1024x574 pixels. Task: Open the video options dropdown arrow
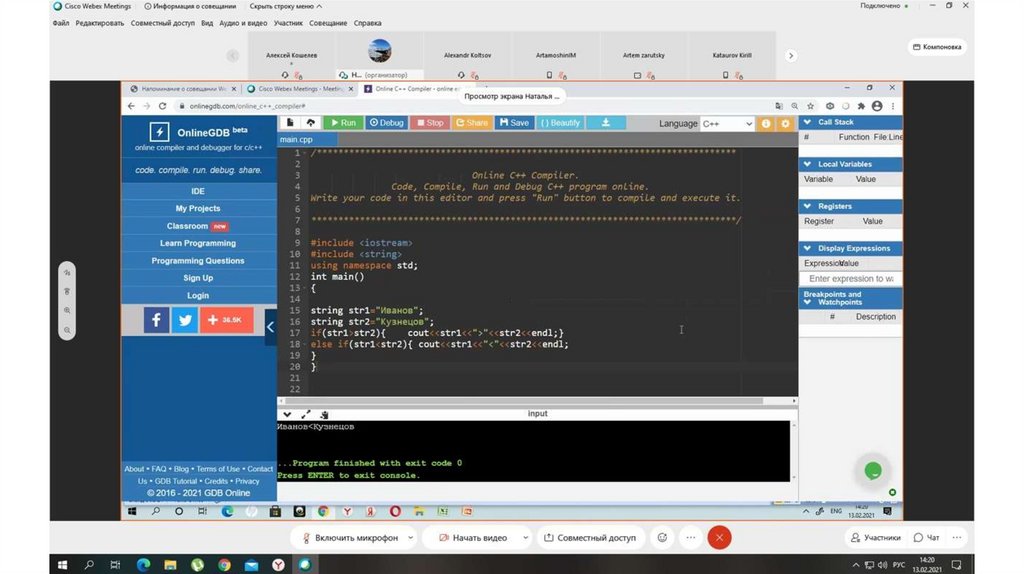tap(525, 537)
